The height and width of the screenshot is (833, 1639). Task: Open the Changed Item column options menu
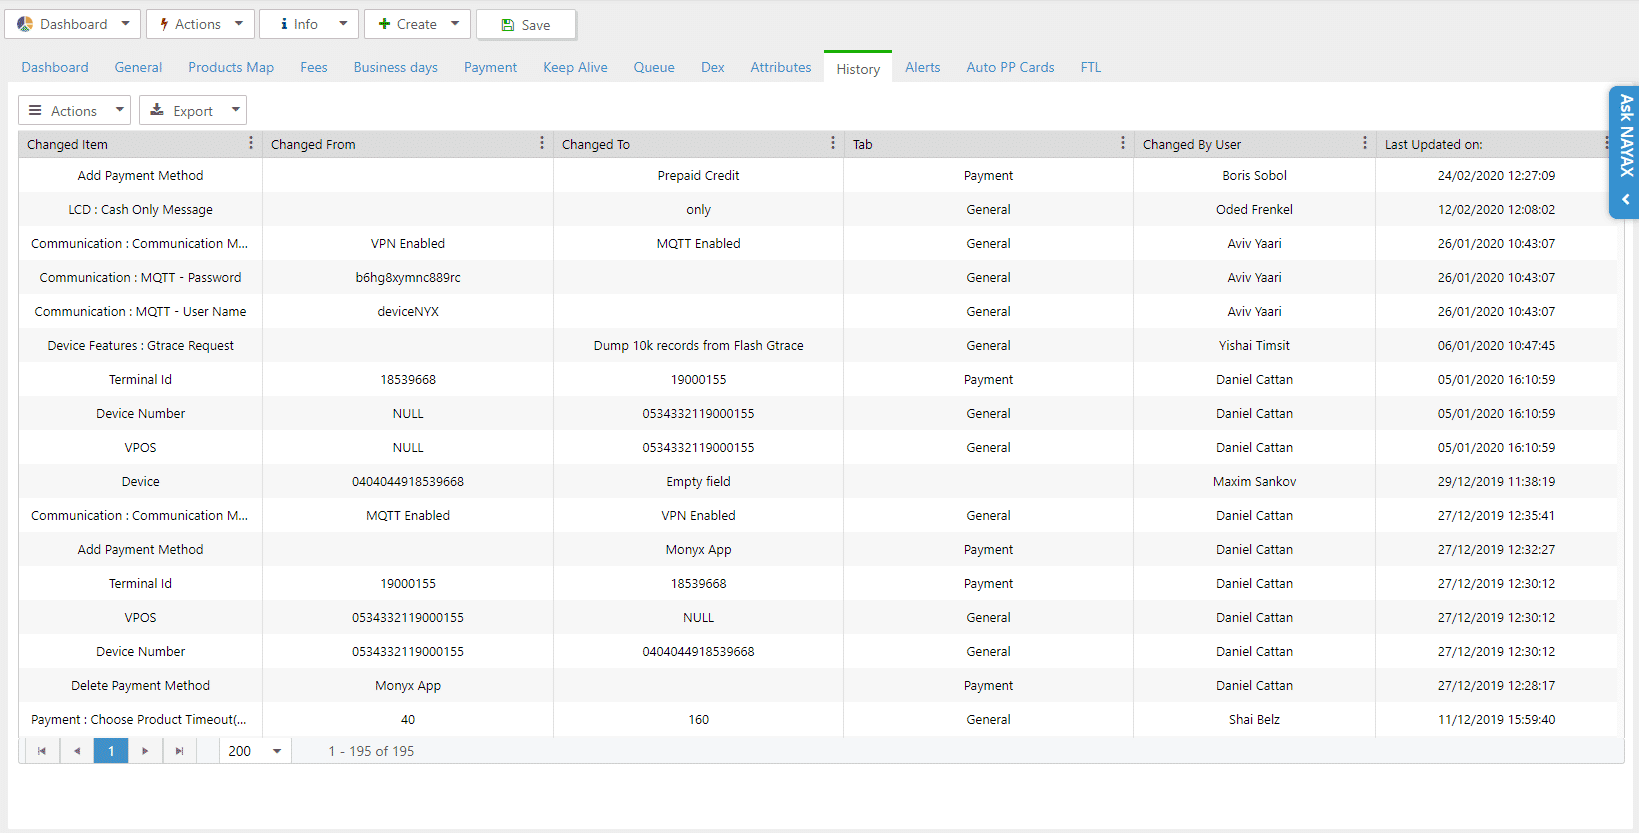point(251,144)
